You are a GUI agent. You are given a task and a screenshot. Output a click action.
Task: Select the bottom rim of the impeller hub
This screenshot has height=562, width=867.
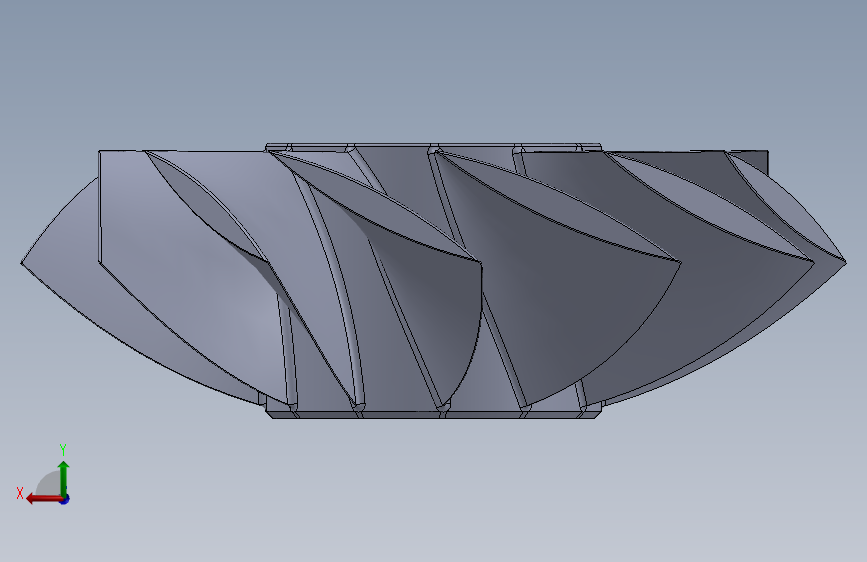click(x=434, y=414)
